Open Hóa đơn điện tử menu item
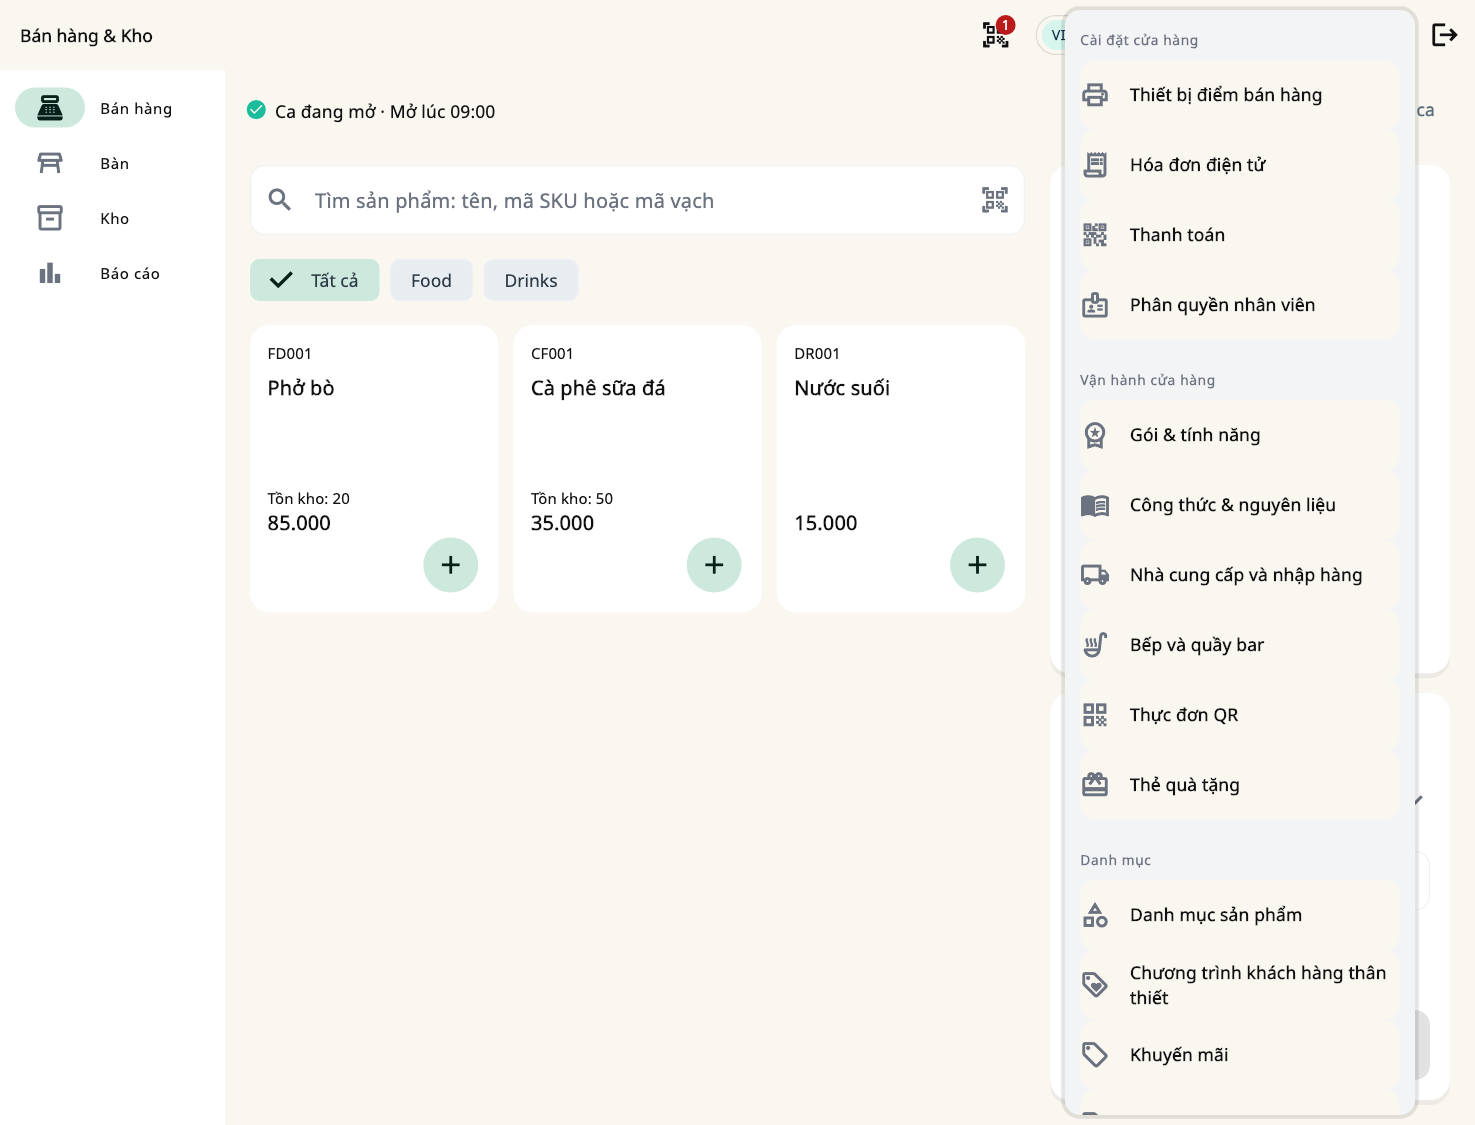 click(x=1240, y=165)
